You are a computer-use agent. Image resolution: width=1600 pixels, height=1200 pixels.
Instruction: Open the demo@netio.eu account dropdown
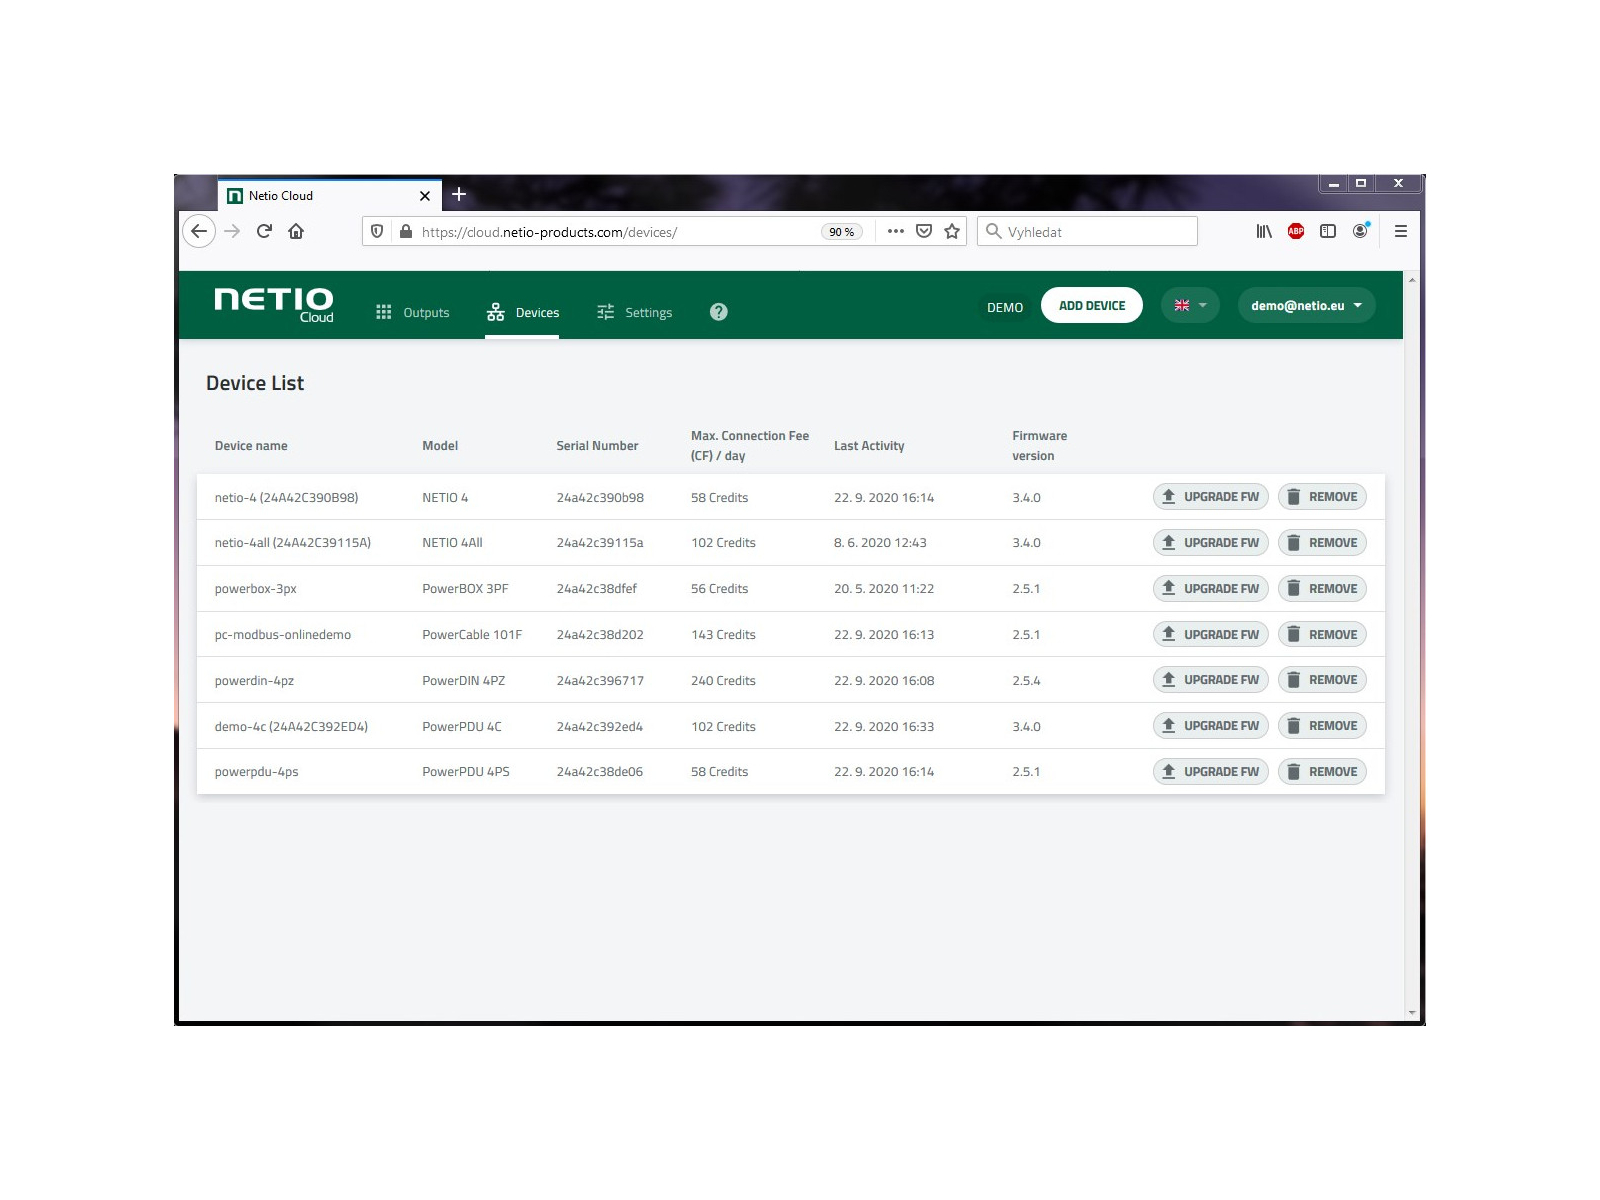[x=1306, y=305]
